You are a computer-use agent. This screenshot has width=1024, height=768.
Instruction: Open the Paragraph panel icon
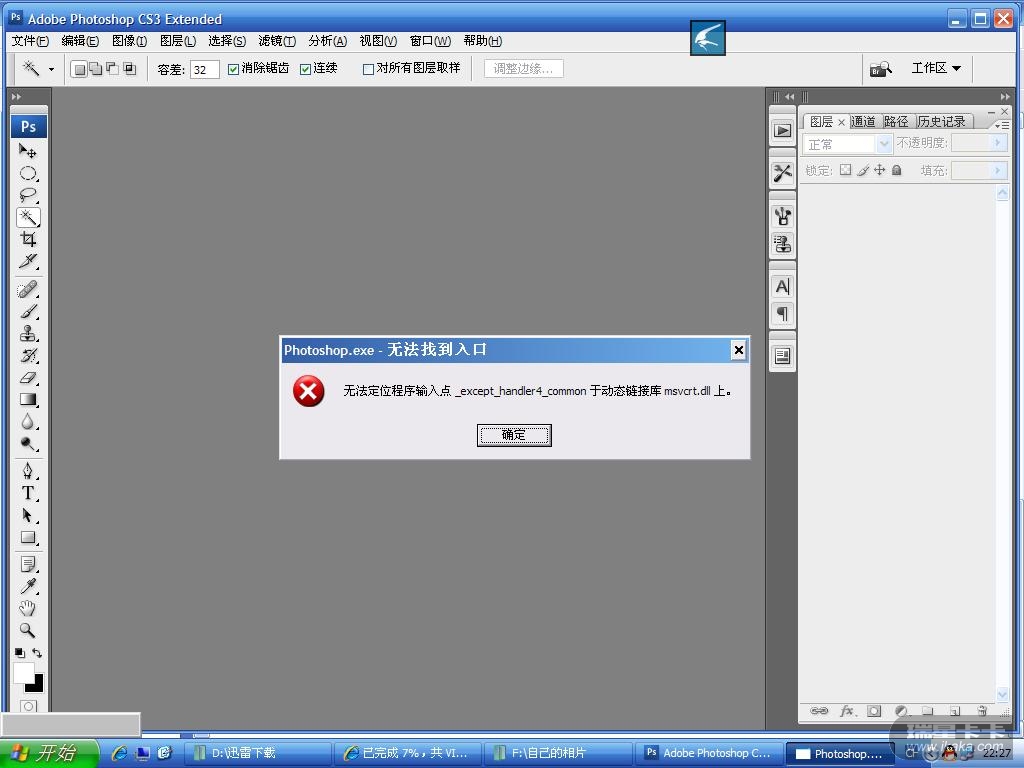[x=782, y=314]
